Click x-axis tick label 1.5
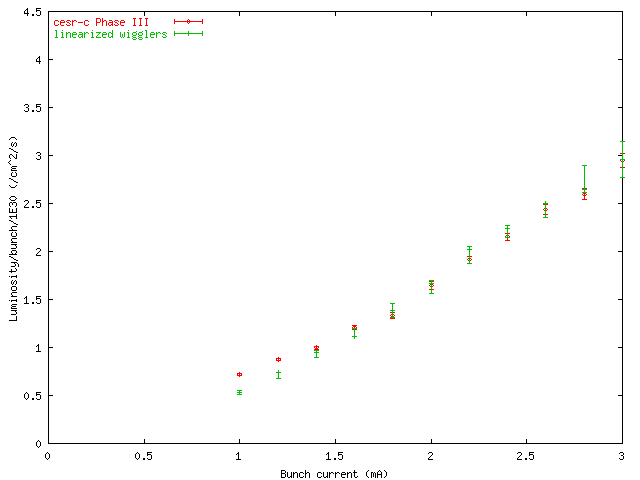The image size is (640, 480). click(335, 456)
